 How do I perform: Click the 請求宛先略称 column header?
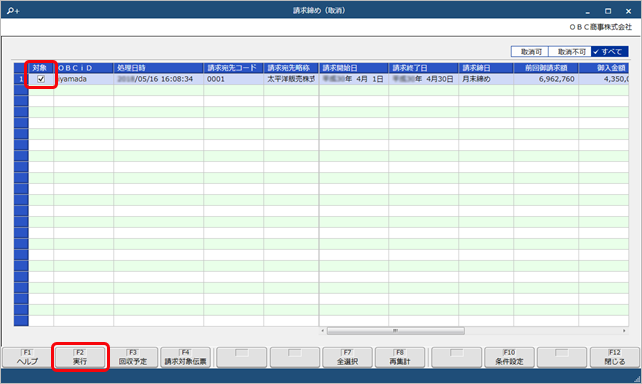[x=291, y=68]
